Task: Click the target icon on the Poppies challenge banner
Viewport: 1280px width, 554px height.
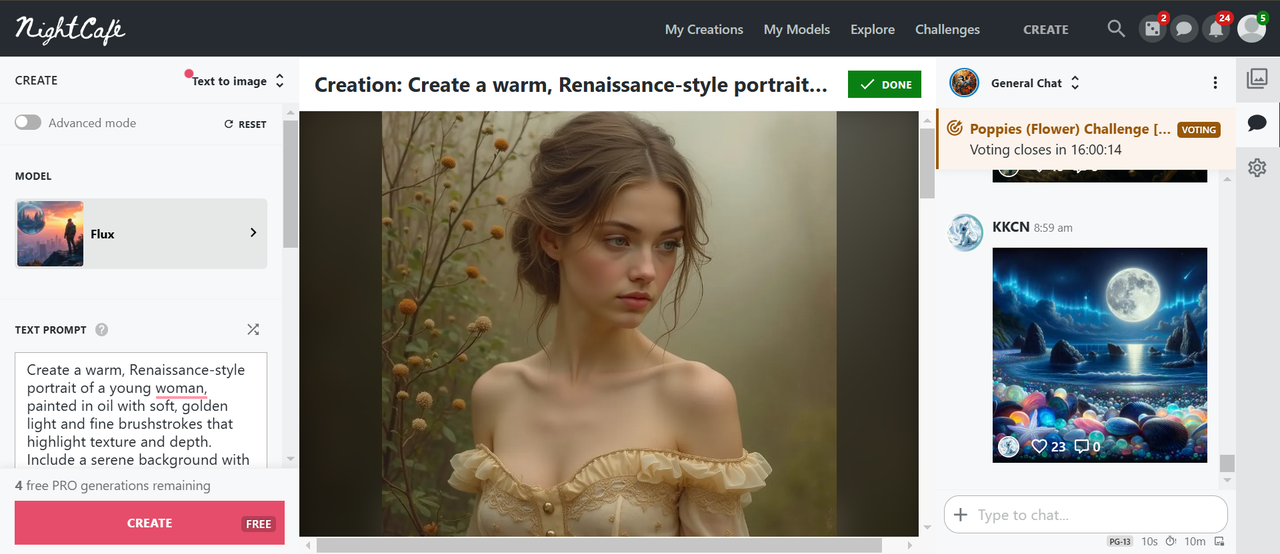Action: pos(954,129)
